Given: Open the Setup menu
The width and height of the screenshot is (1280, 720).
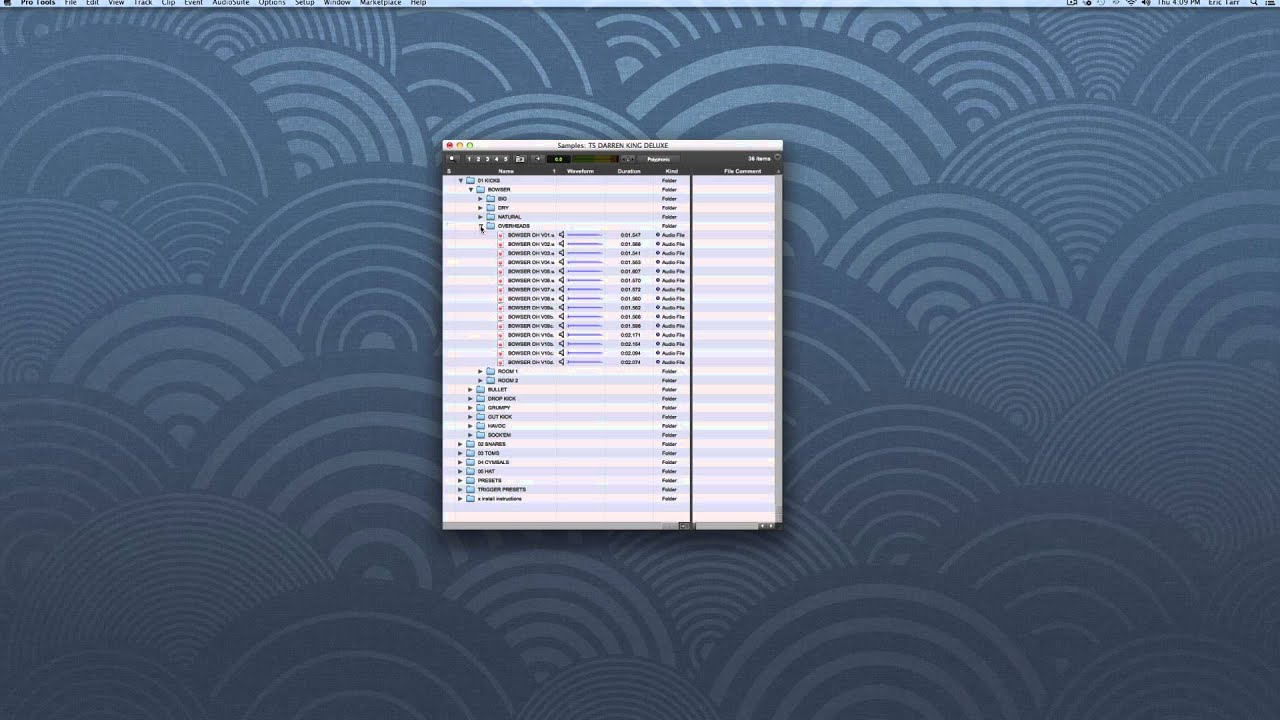Looking at the screenshot, I should point(304,3).
